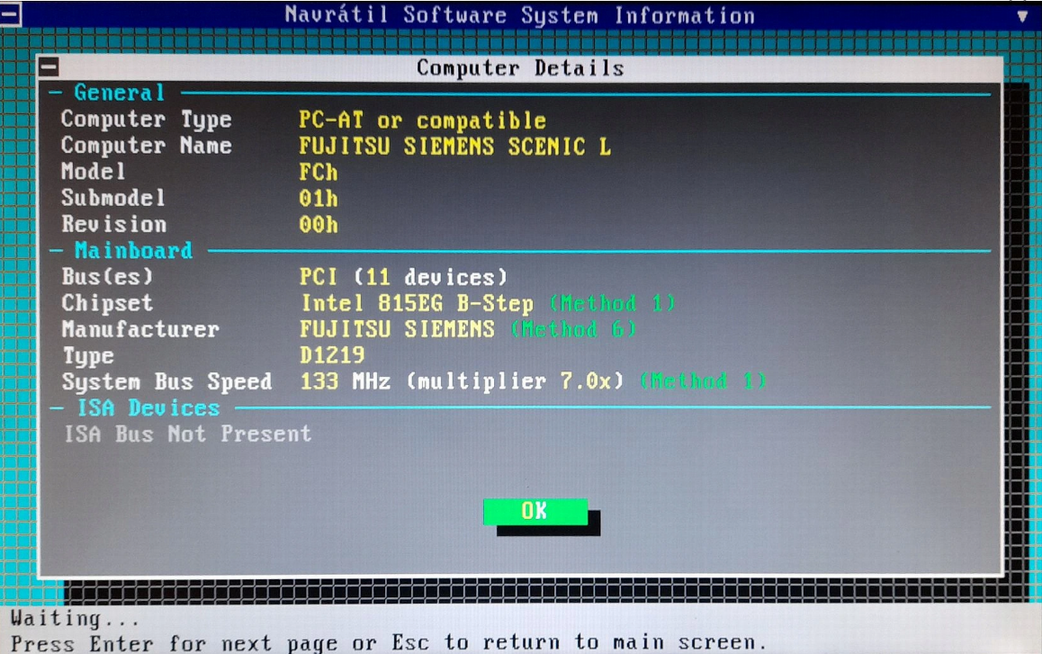Click the Revision value '00h'
This screenshot has height=654, width=1042.
tap(318, 225)
